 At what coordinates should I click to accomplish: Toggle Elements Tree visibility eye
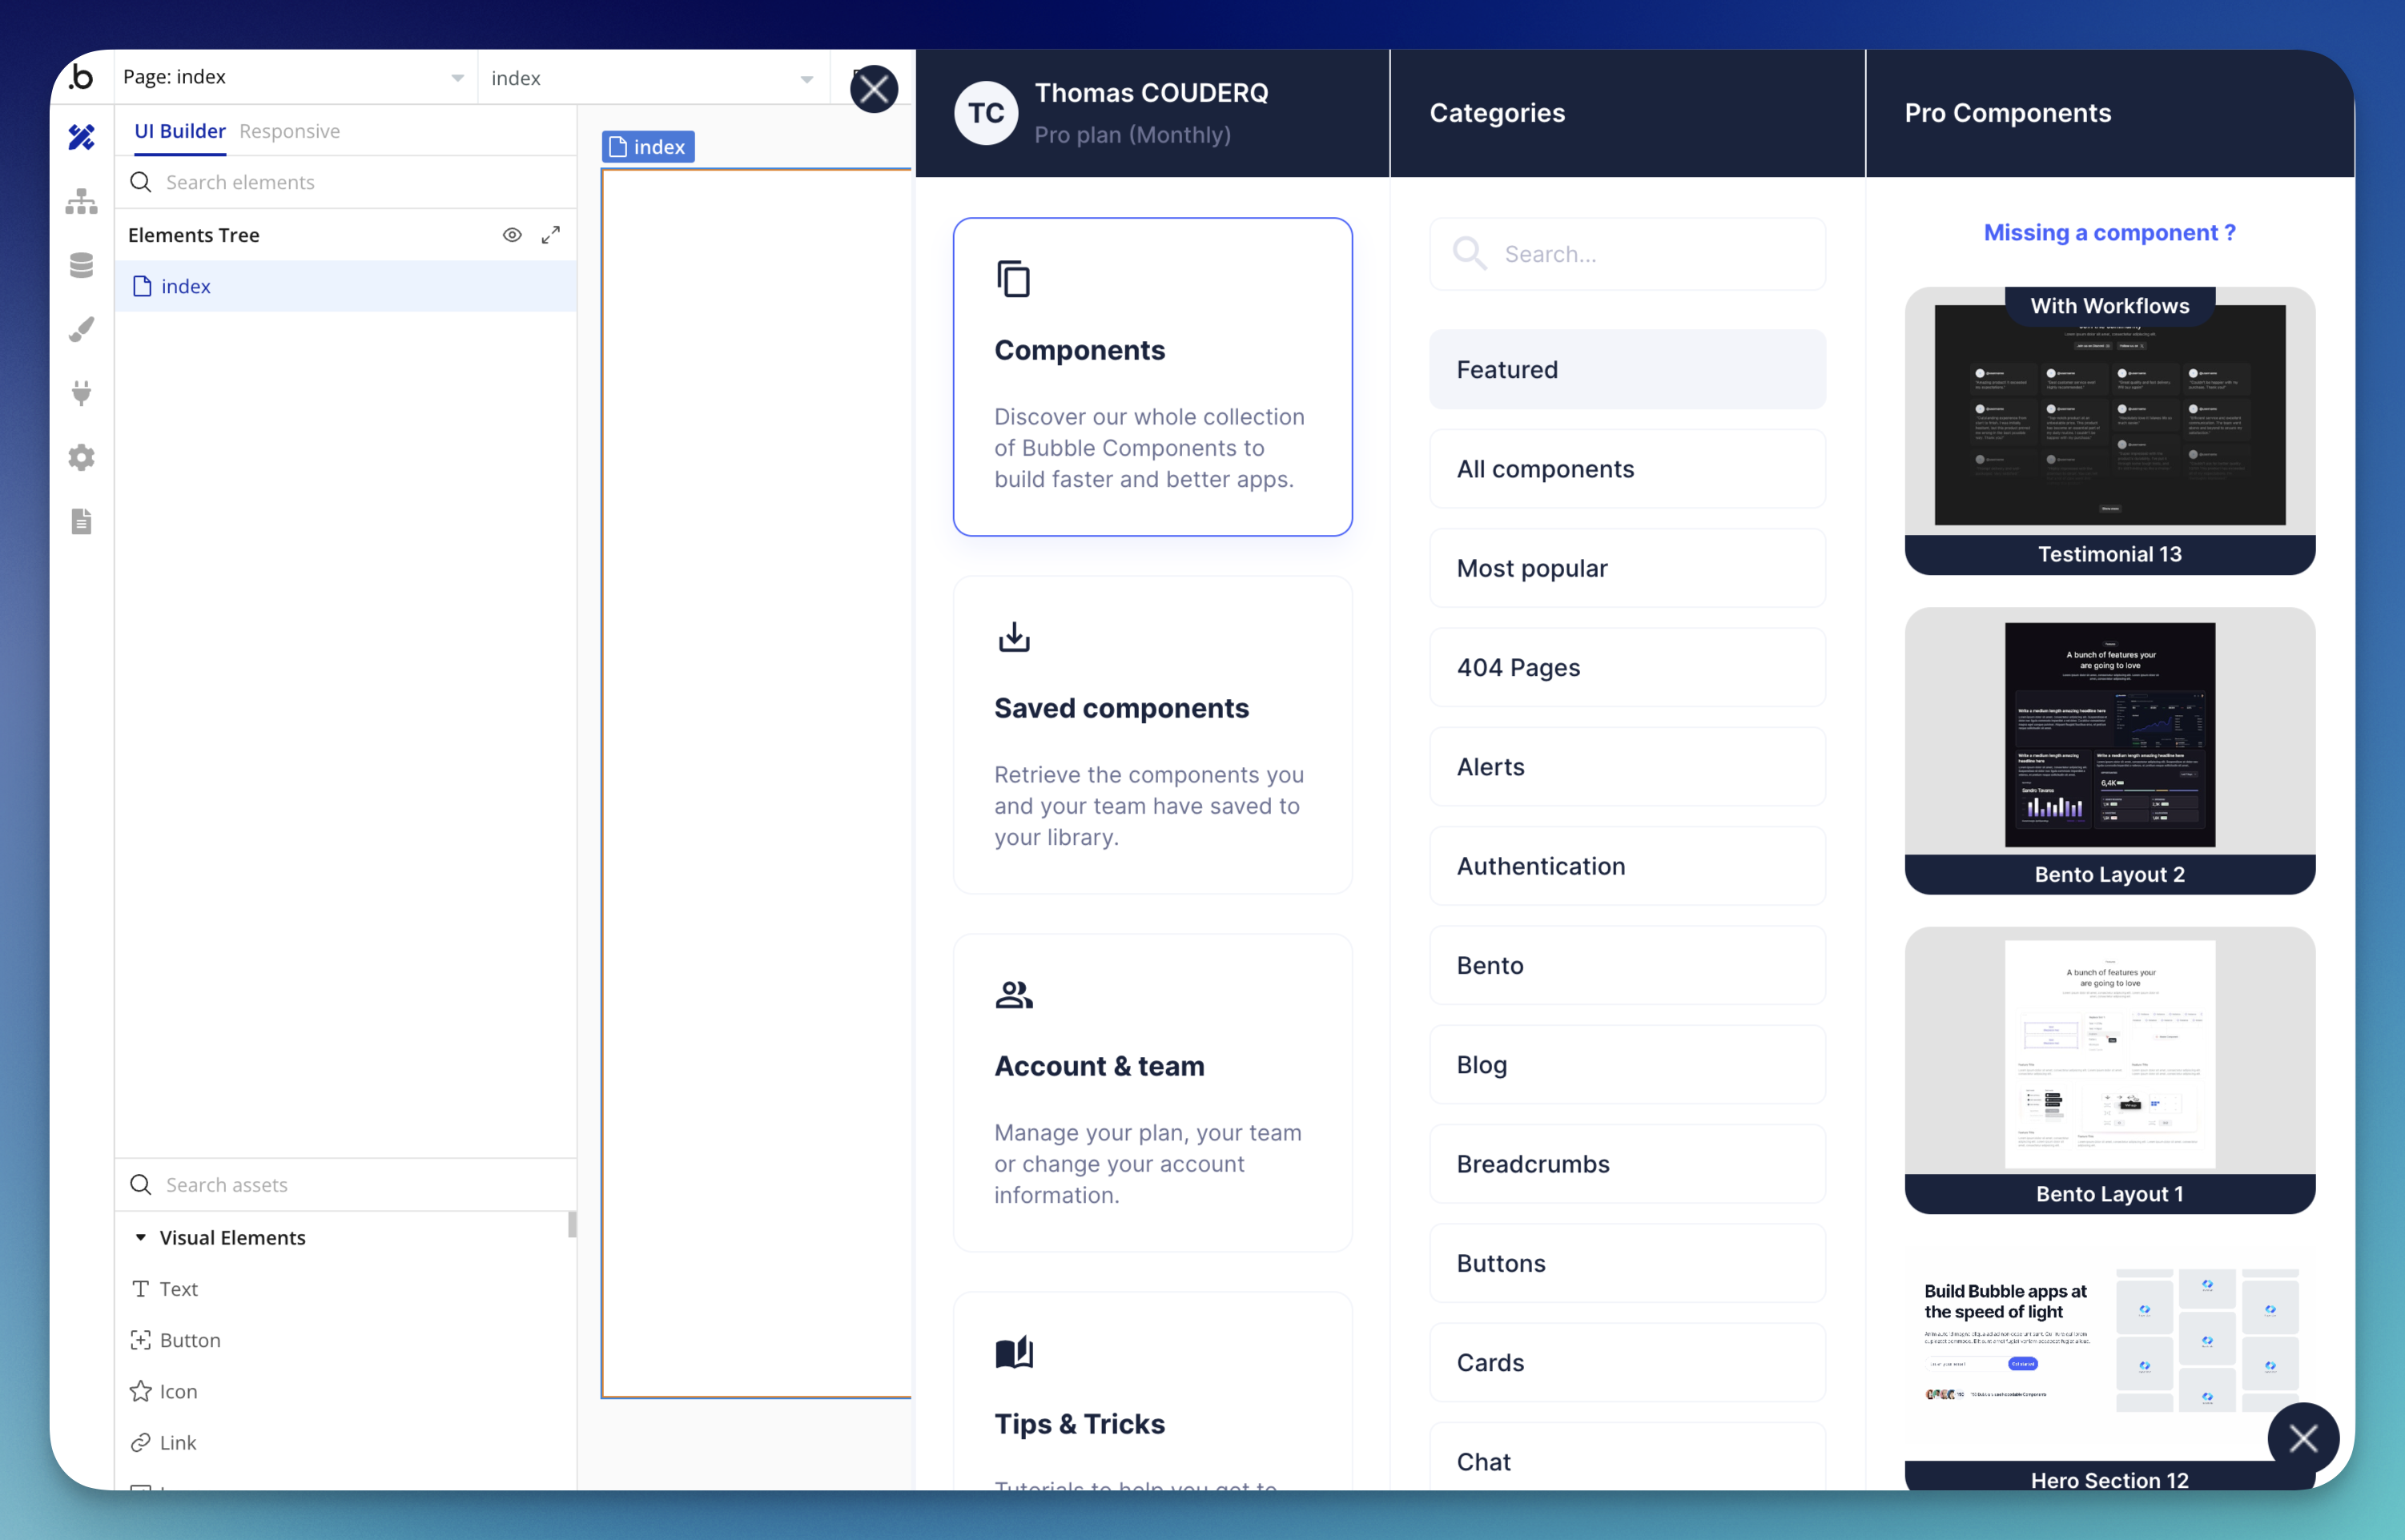point(512,235)
